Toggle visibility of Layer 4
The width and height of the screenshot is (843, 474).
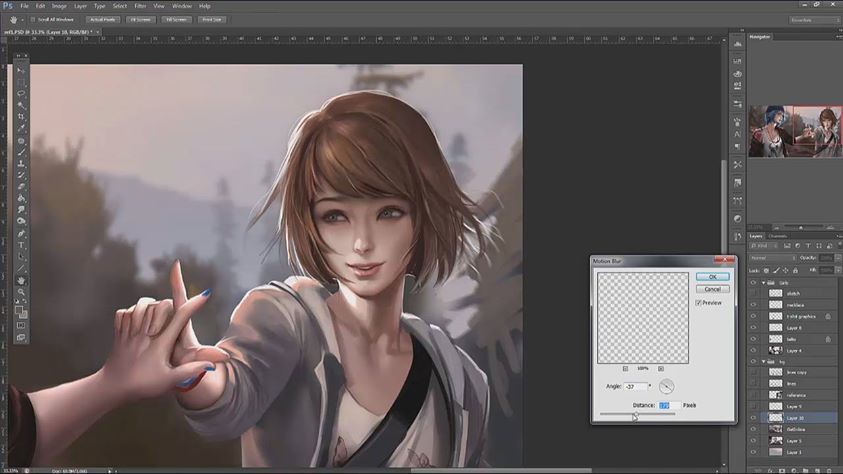[753, 350]
